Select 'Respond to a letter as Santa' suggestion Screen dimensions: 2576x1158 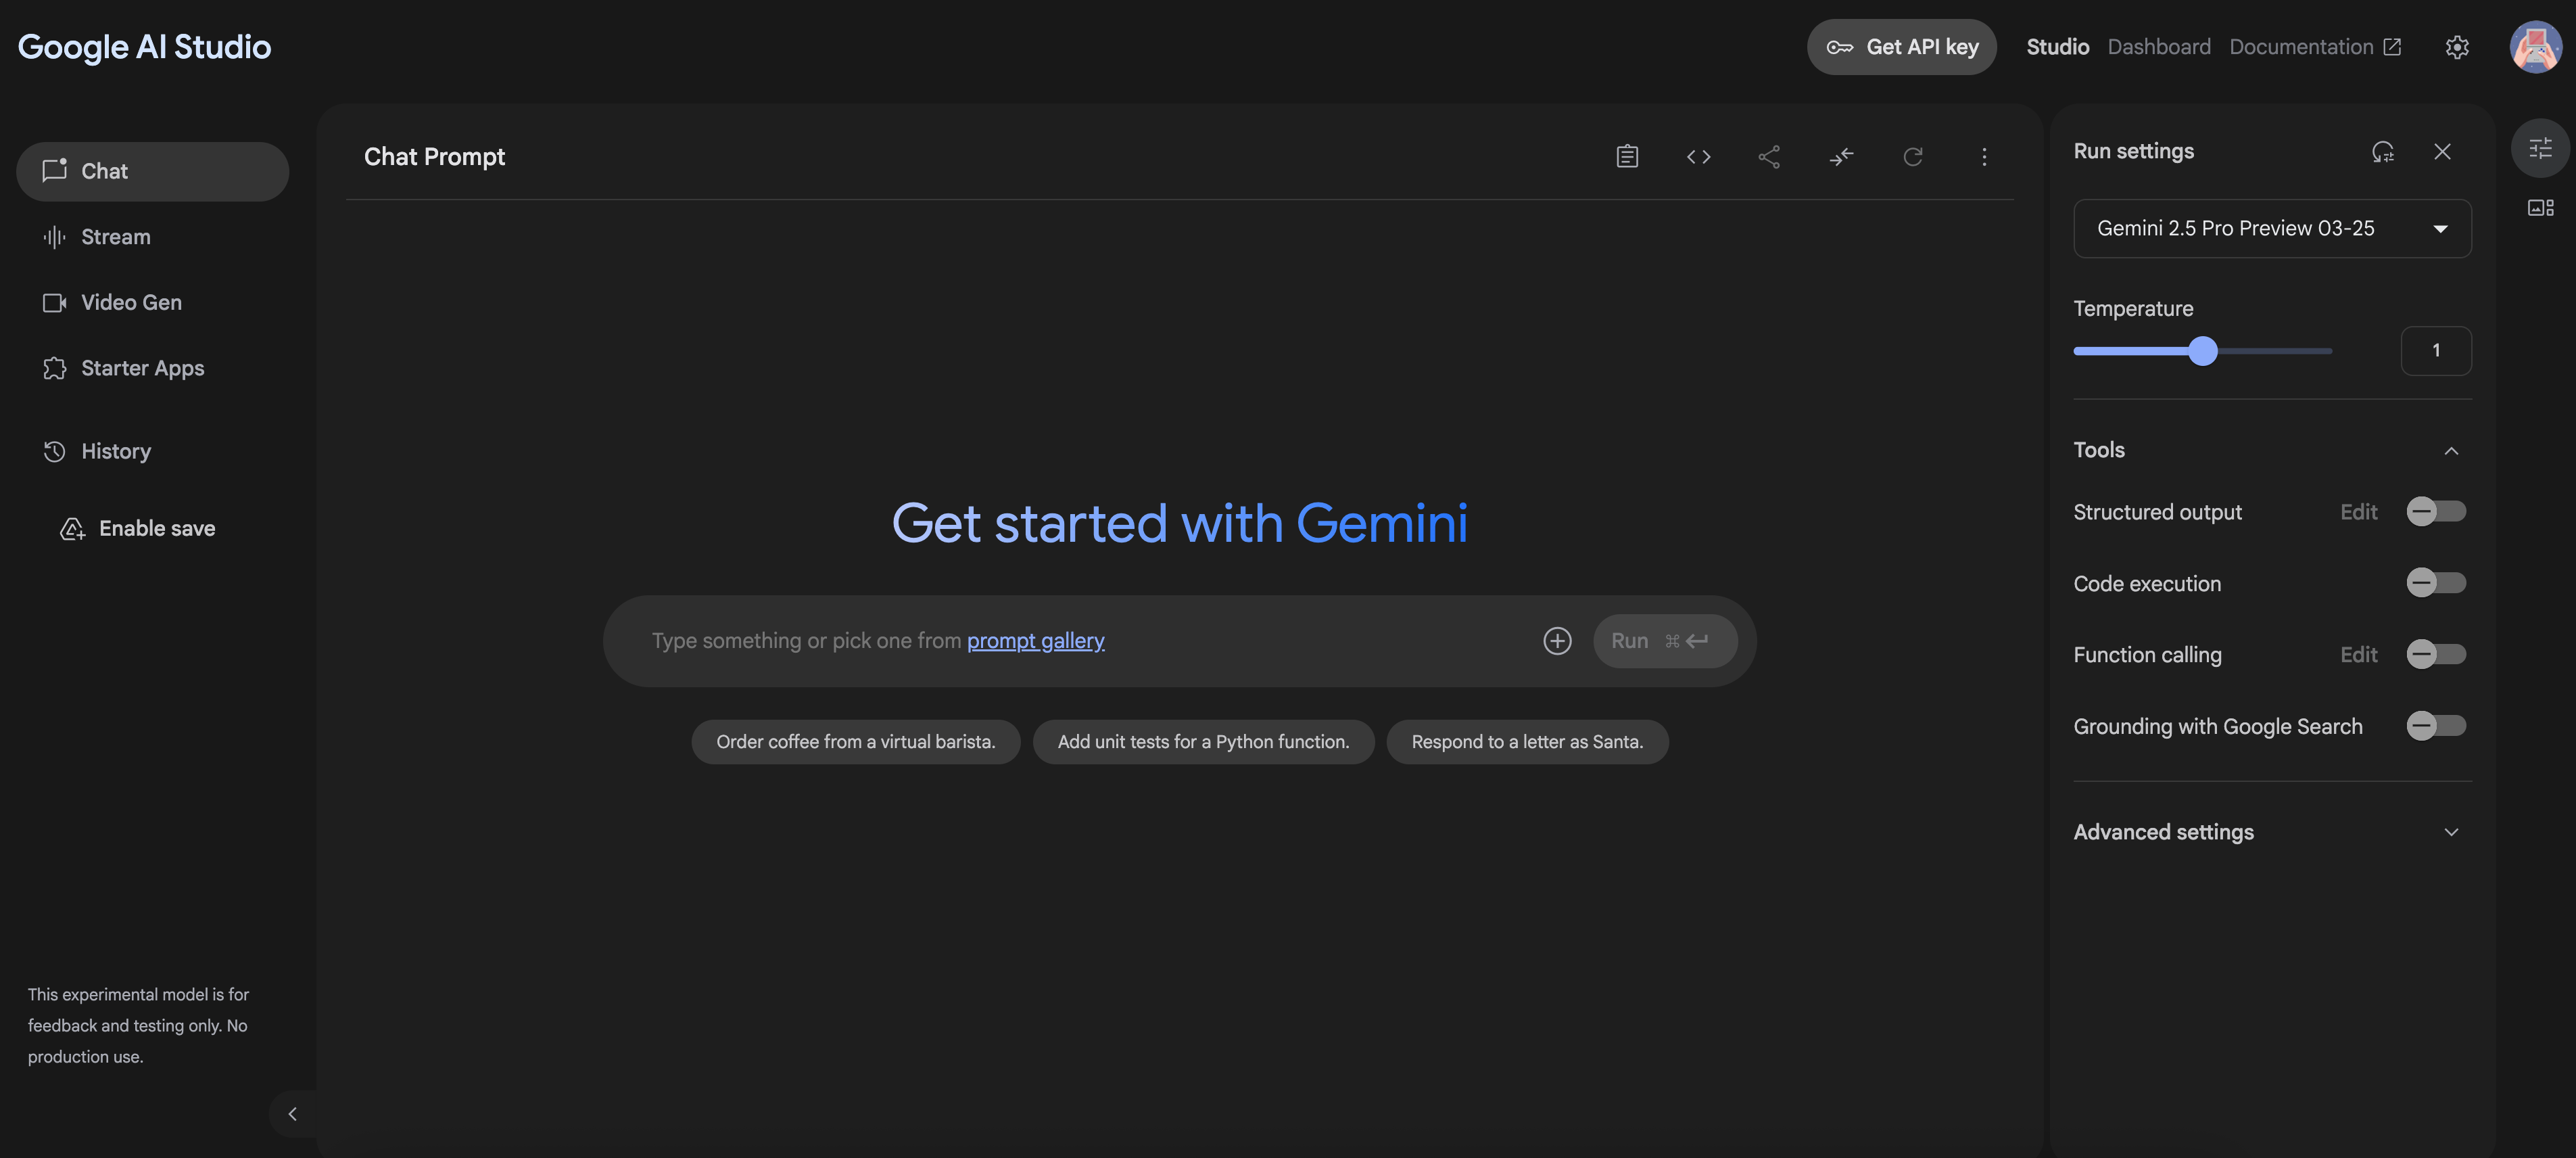coord(1527,742)
